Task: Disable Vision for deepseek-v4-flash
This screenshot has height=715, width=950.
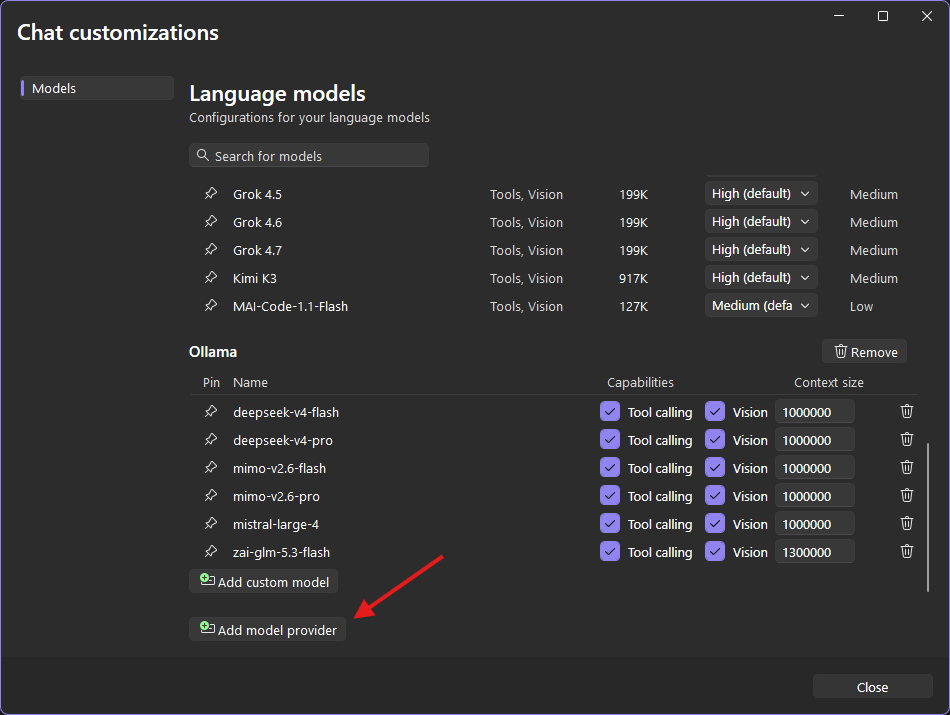Action: [715, 411]
